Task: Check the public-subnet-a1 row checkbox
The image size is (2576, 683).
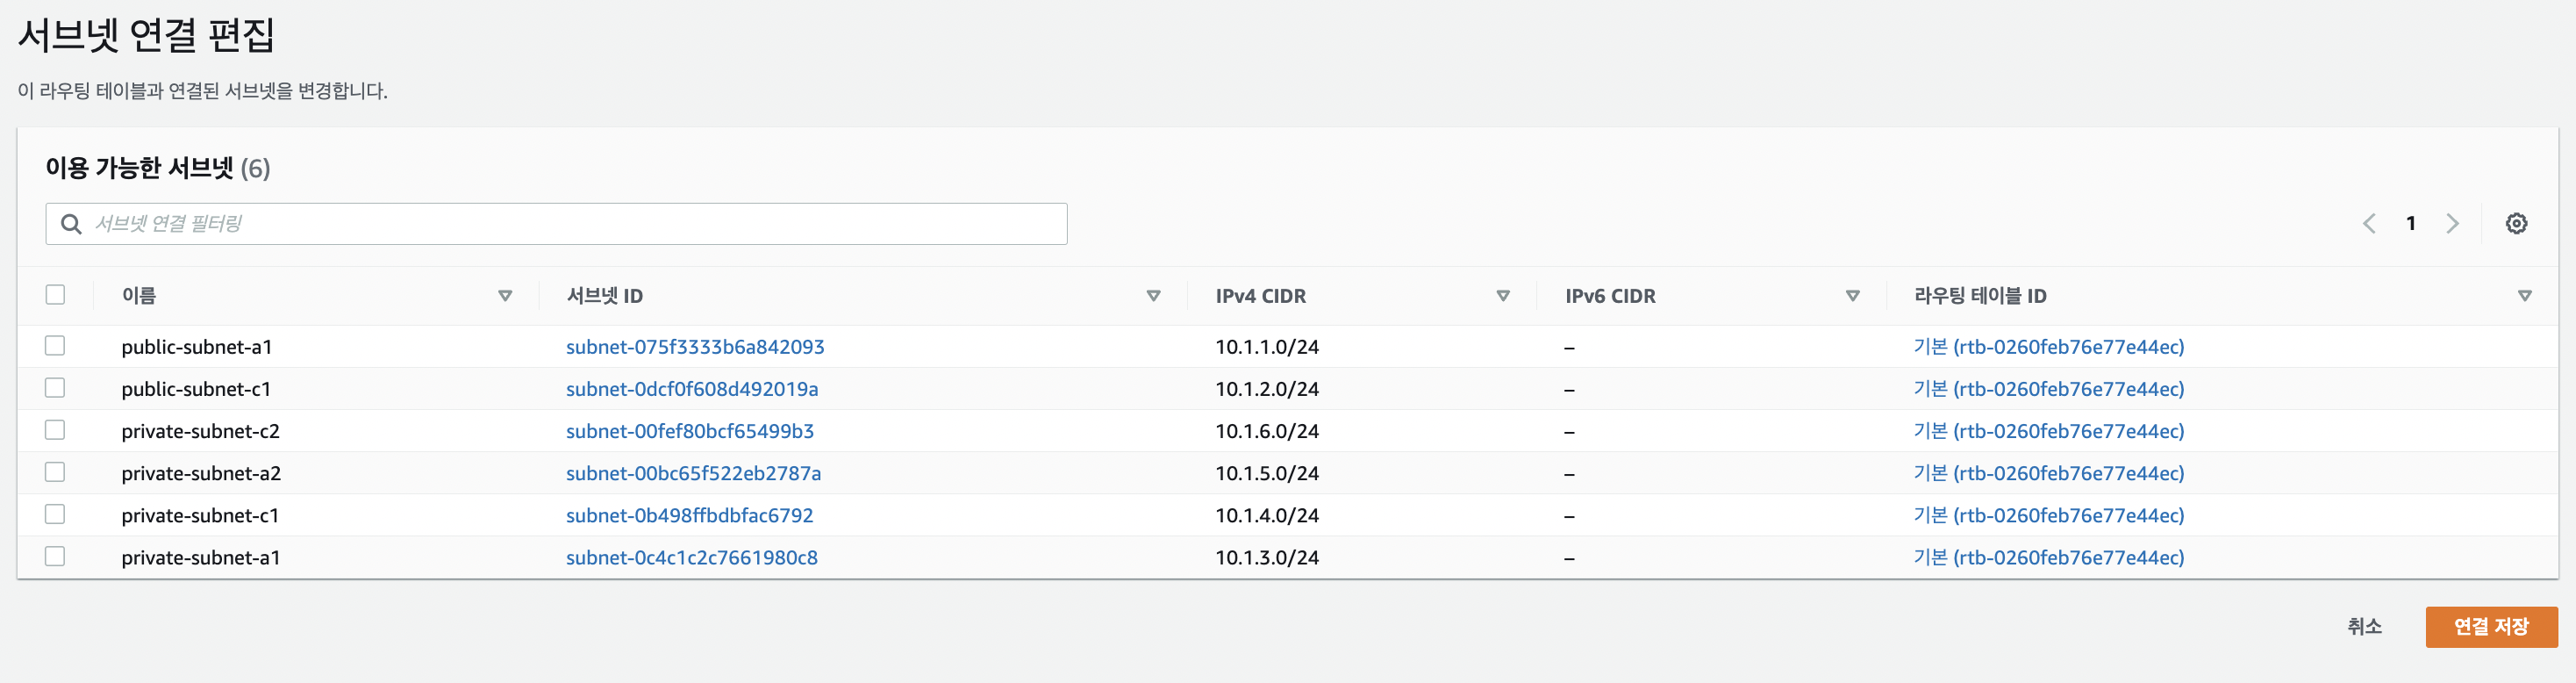Action: 55,345
